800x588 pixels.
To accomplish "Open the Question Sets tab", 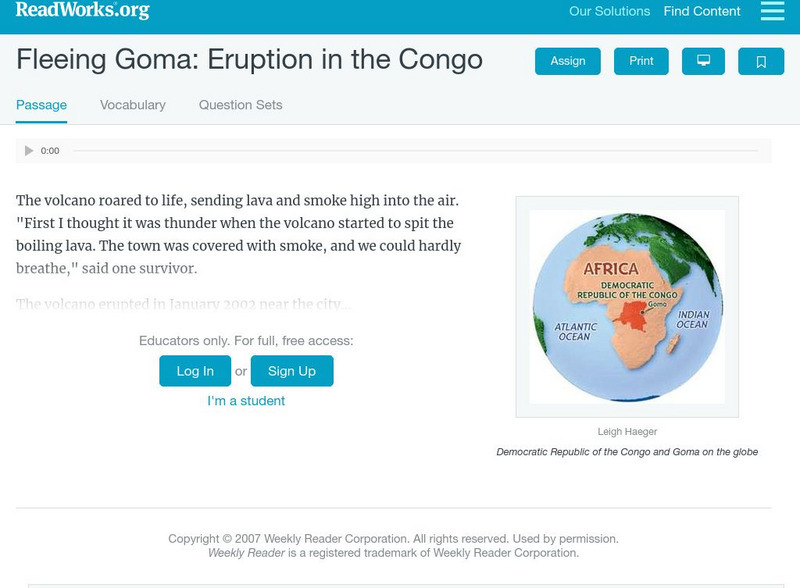I will coord(240,105).
